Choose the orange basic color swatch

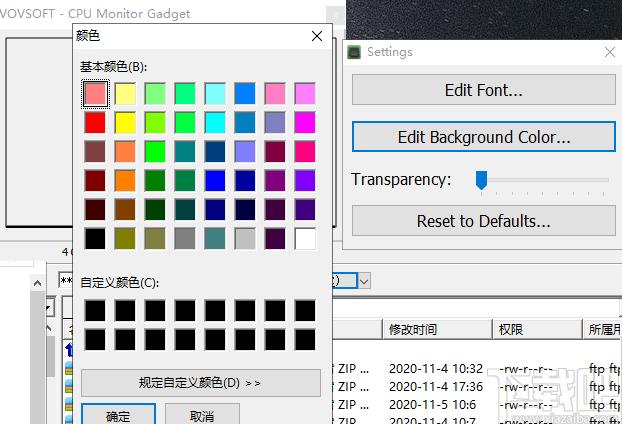[125, 180]
